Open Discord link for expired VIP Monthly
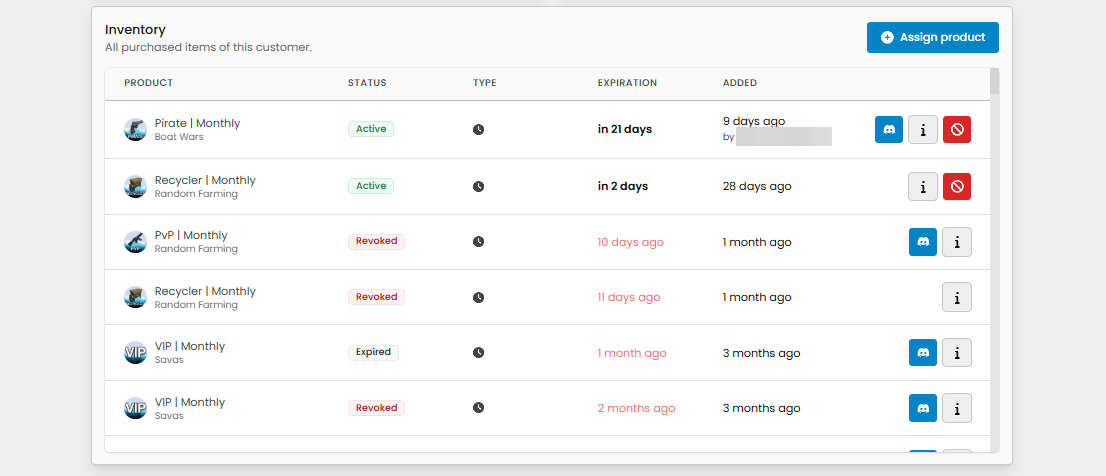Screen dimensions: 1106x476 (x=922, y=353)
